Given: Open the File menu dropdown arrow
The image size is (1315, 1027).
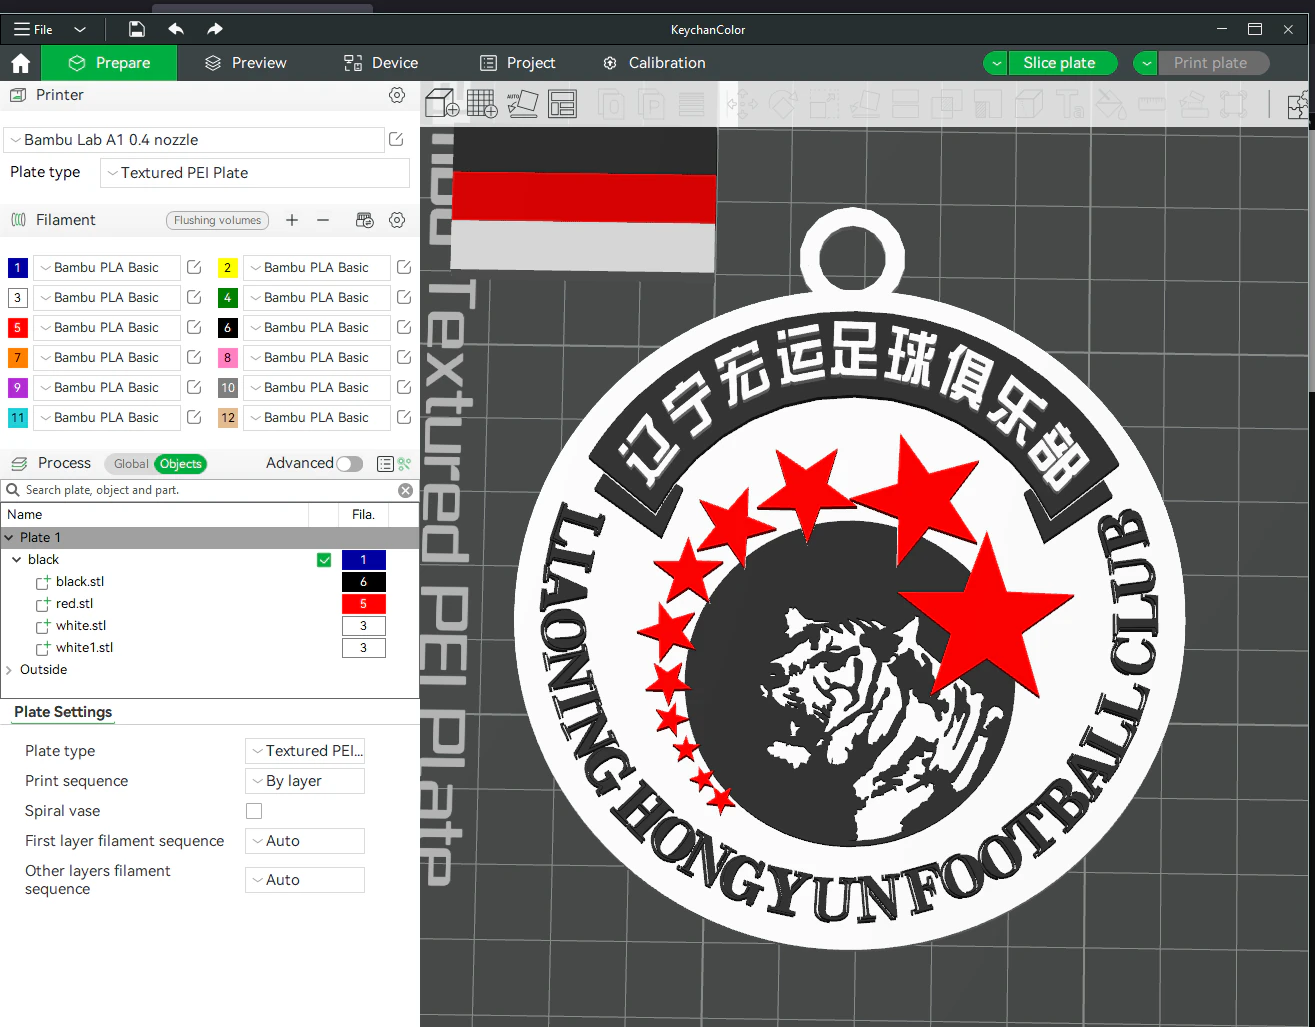Looking at the screenshot, I should click(80, 29).
